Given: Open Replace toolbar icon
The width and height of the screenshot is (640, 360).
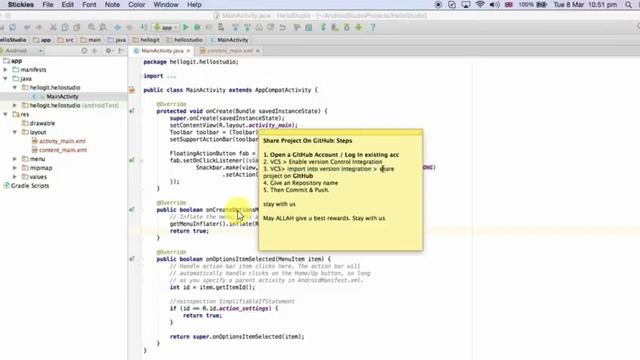Looking at the screenshot, I should [103, 27].
